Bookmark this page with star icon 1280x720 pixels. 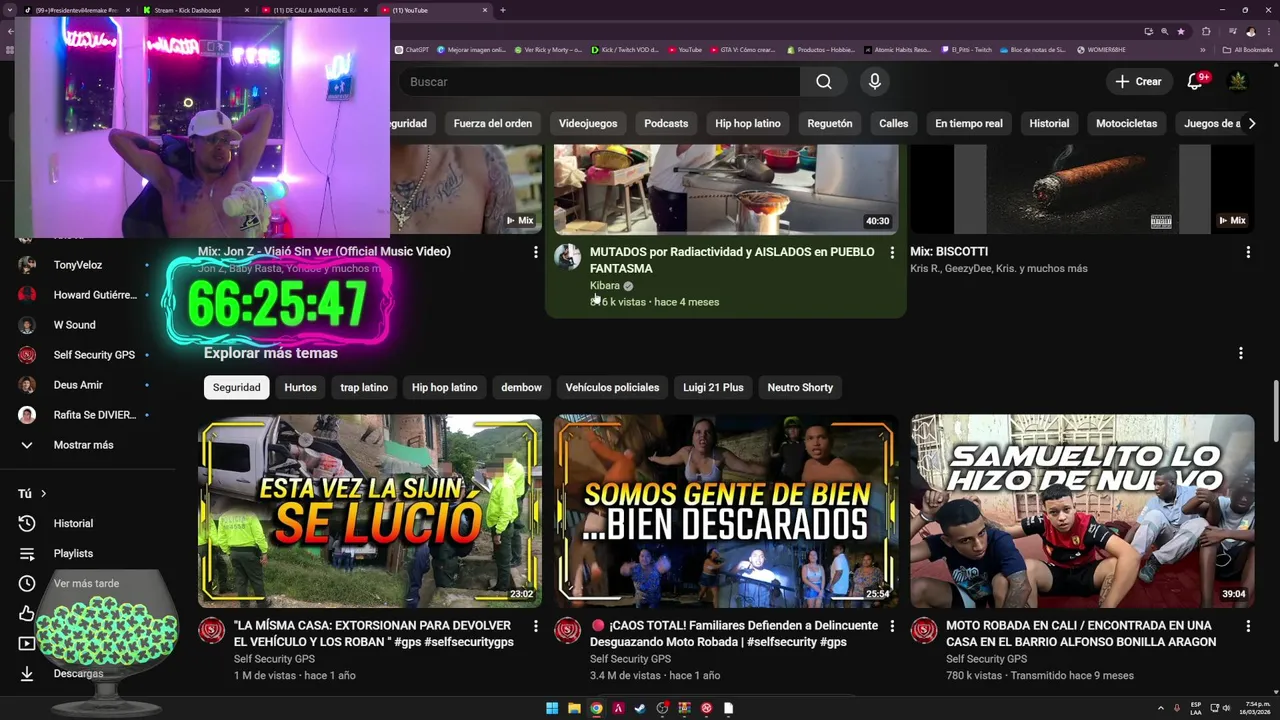tap(1181, 31)
